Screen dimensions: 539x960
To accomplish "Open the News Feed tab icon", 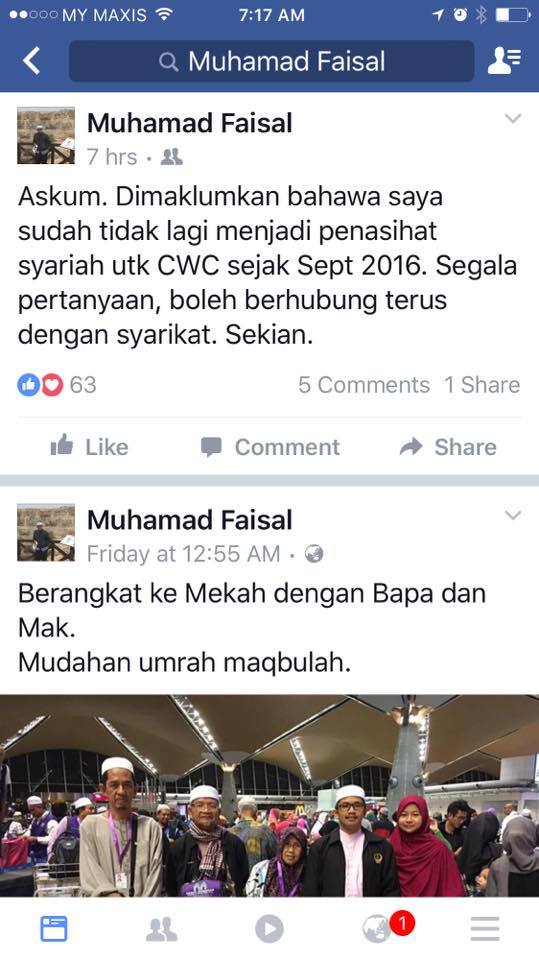I will (54, 929).
